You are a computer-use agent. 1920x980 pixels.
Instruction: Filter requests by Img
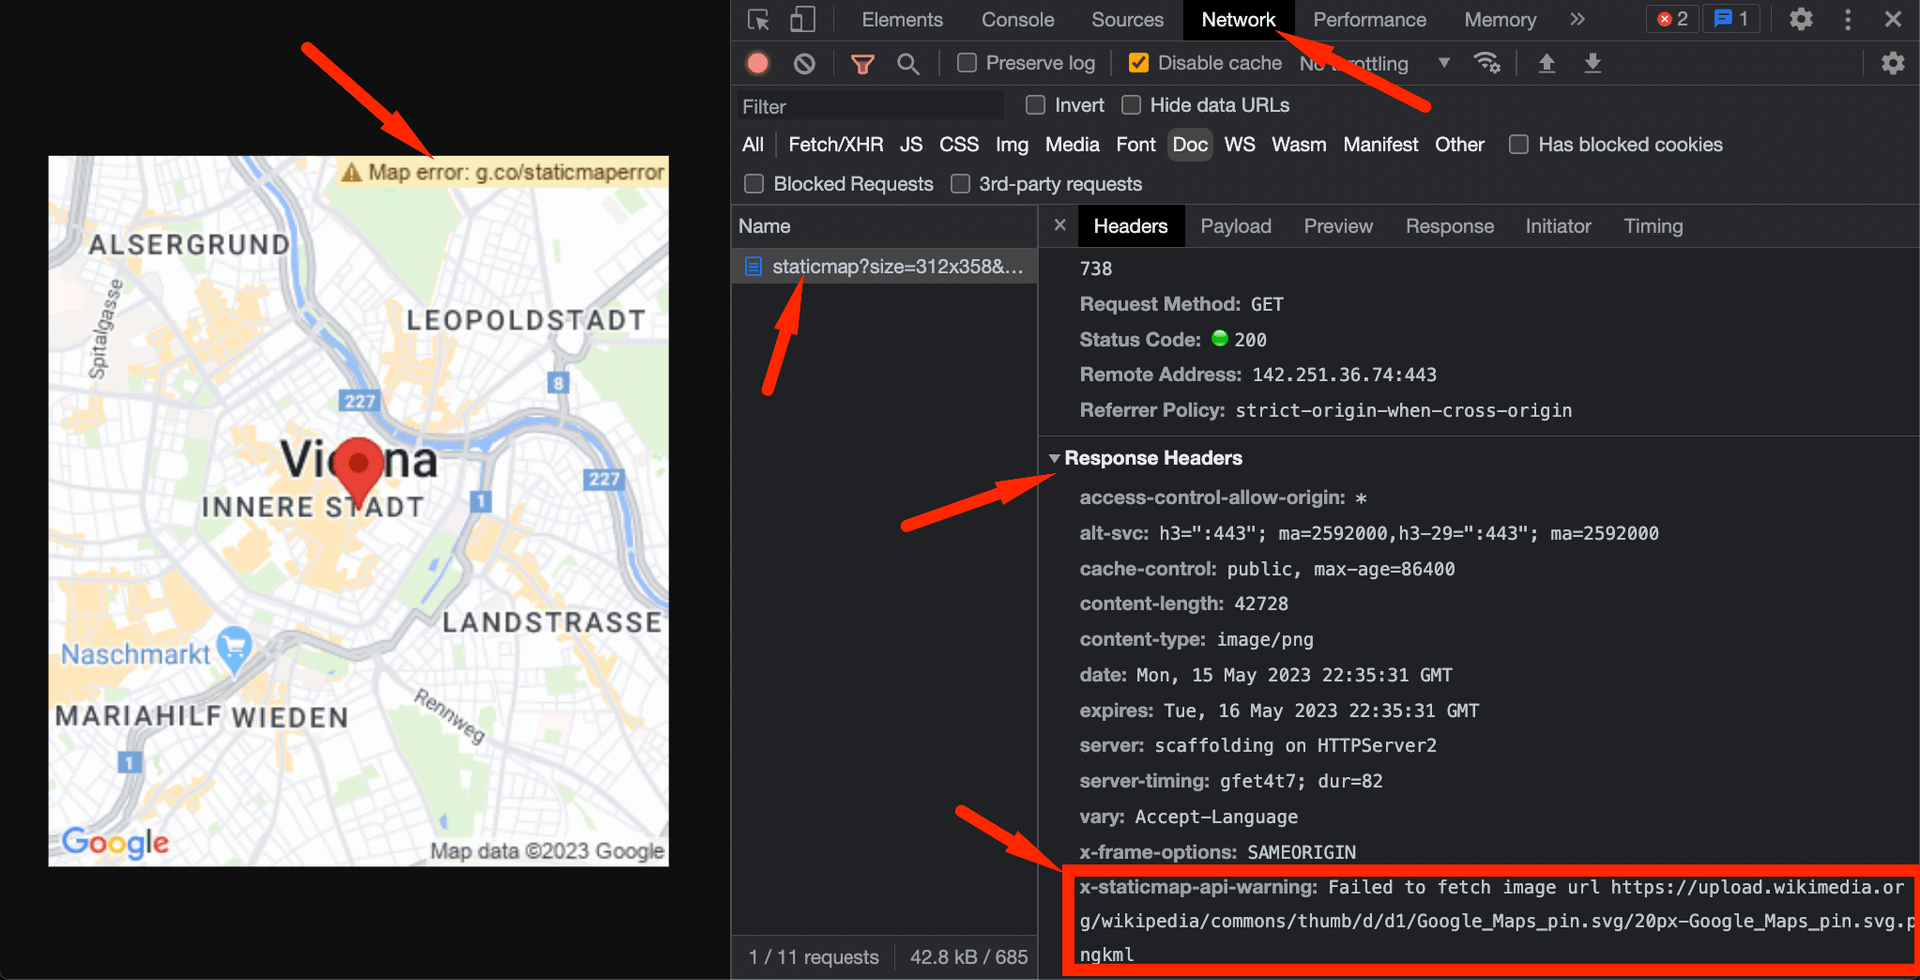pos(1012,145)
